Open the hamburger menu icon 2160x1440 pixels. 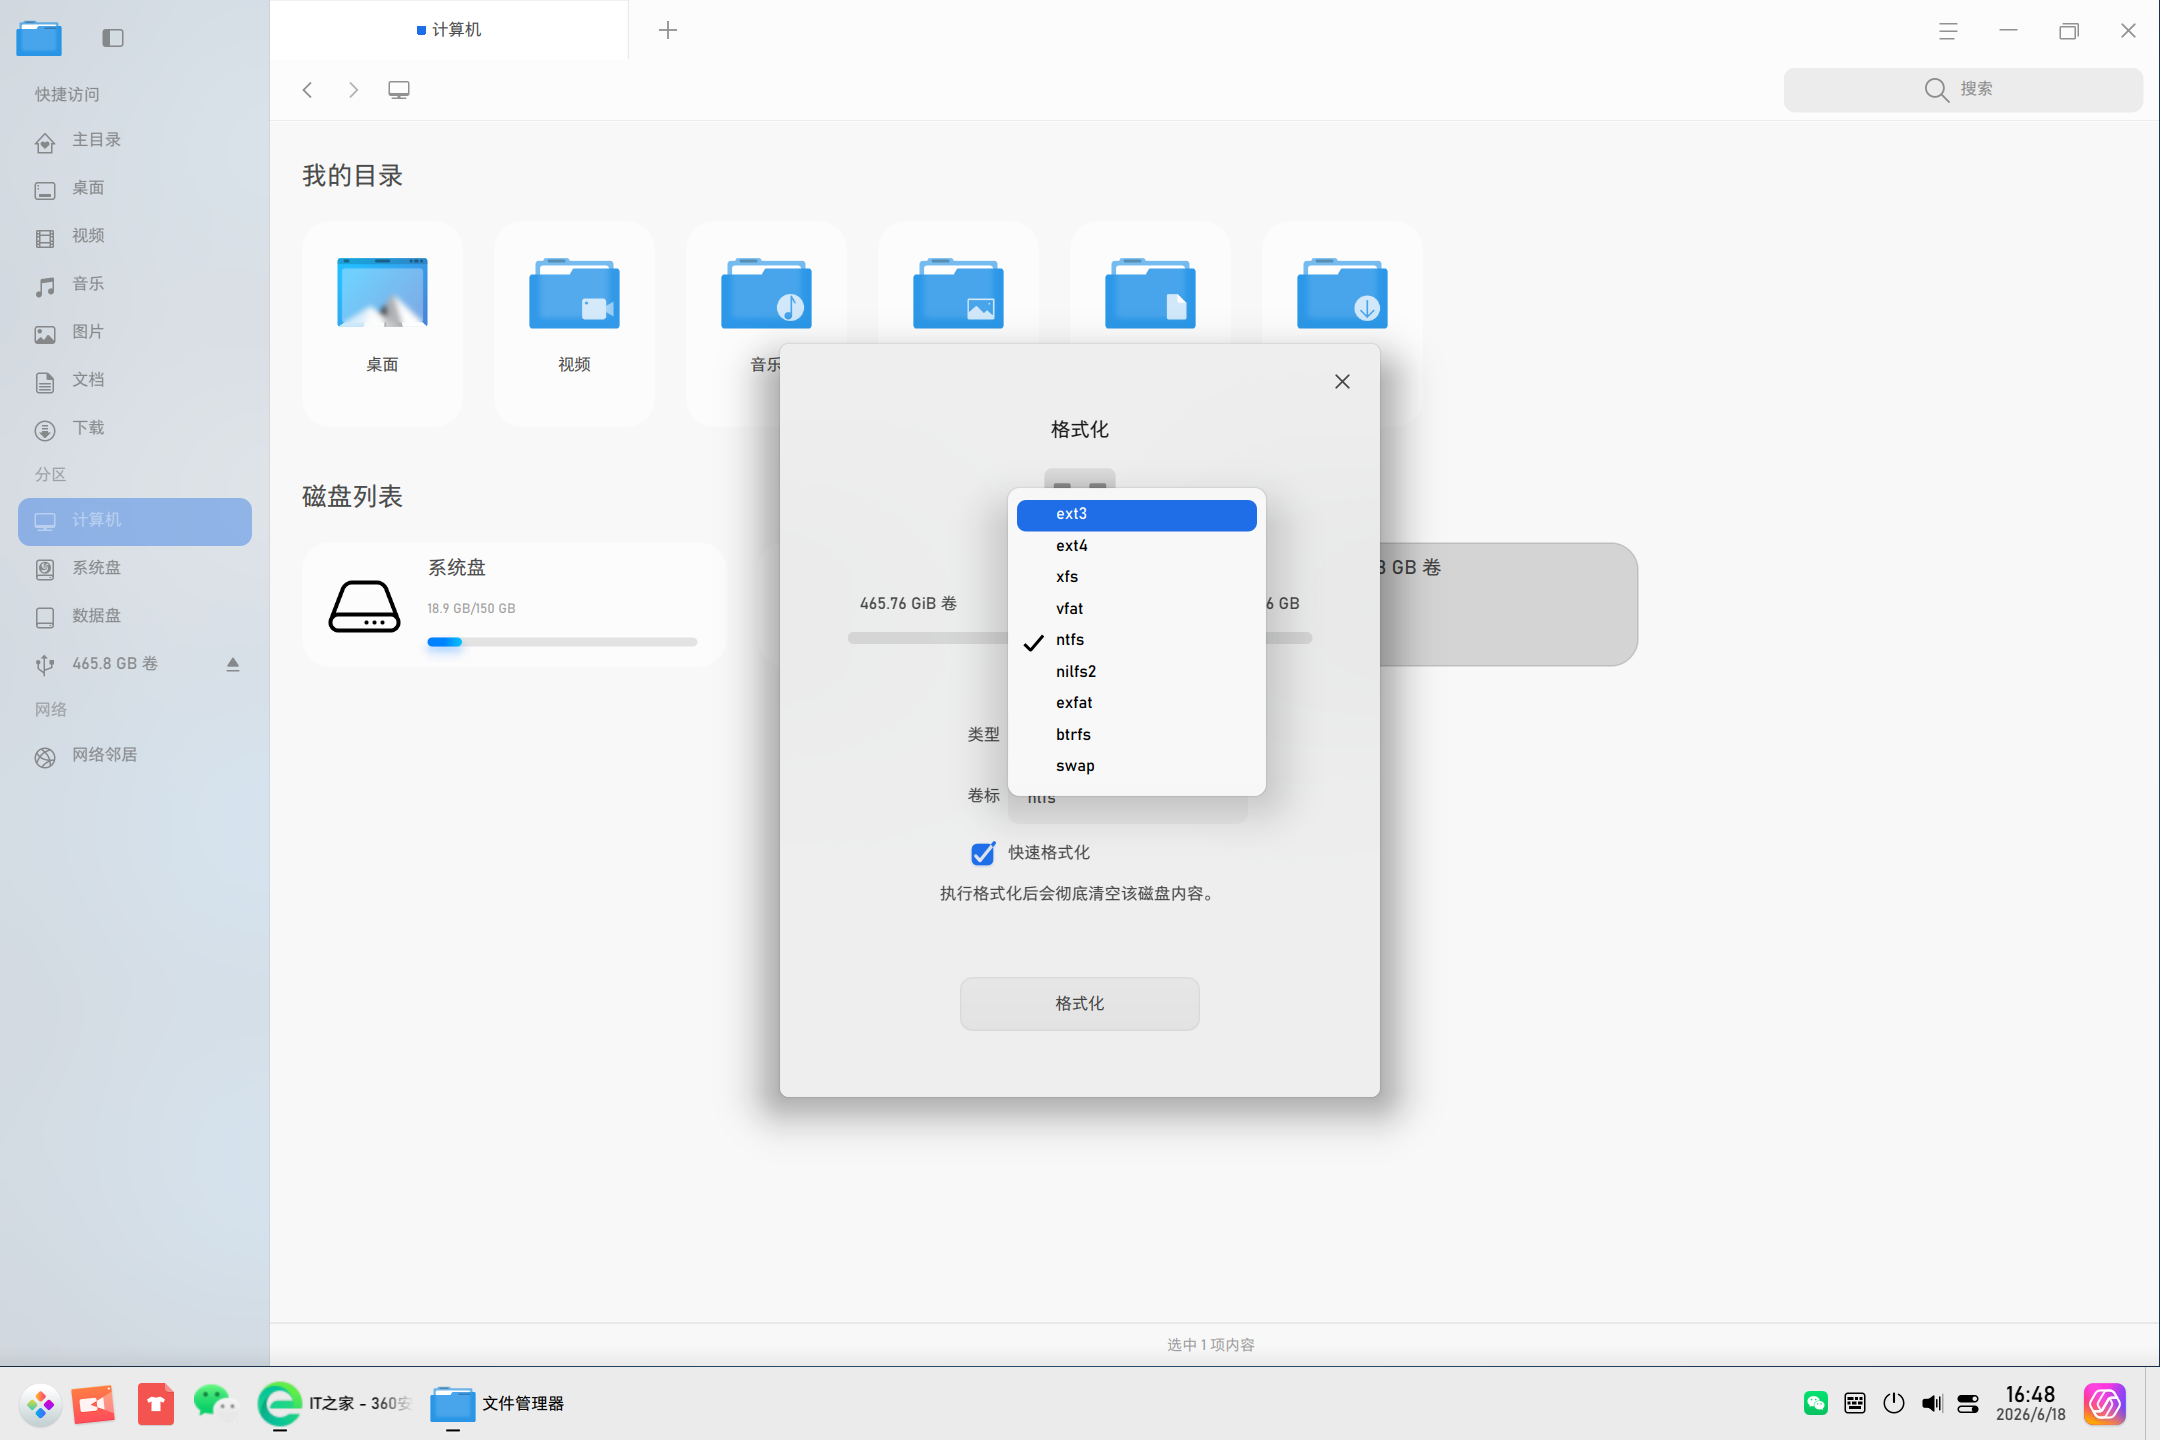pos(1948,31)
